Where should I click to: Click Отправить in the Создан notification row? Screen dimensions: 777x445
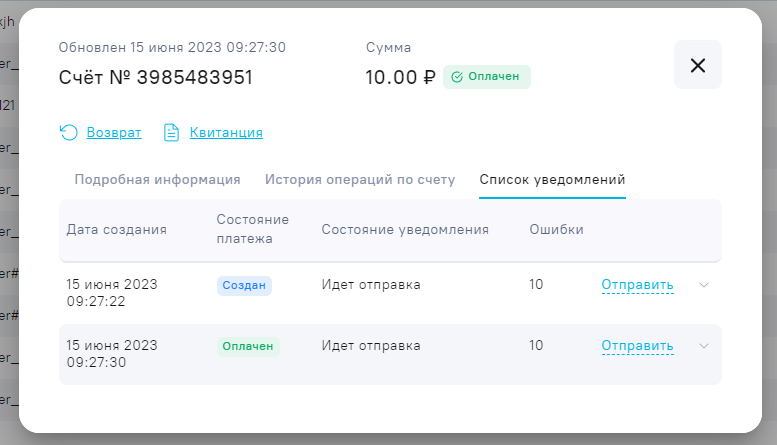(x=637, y=285)
